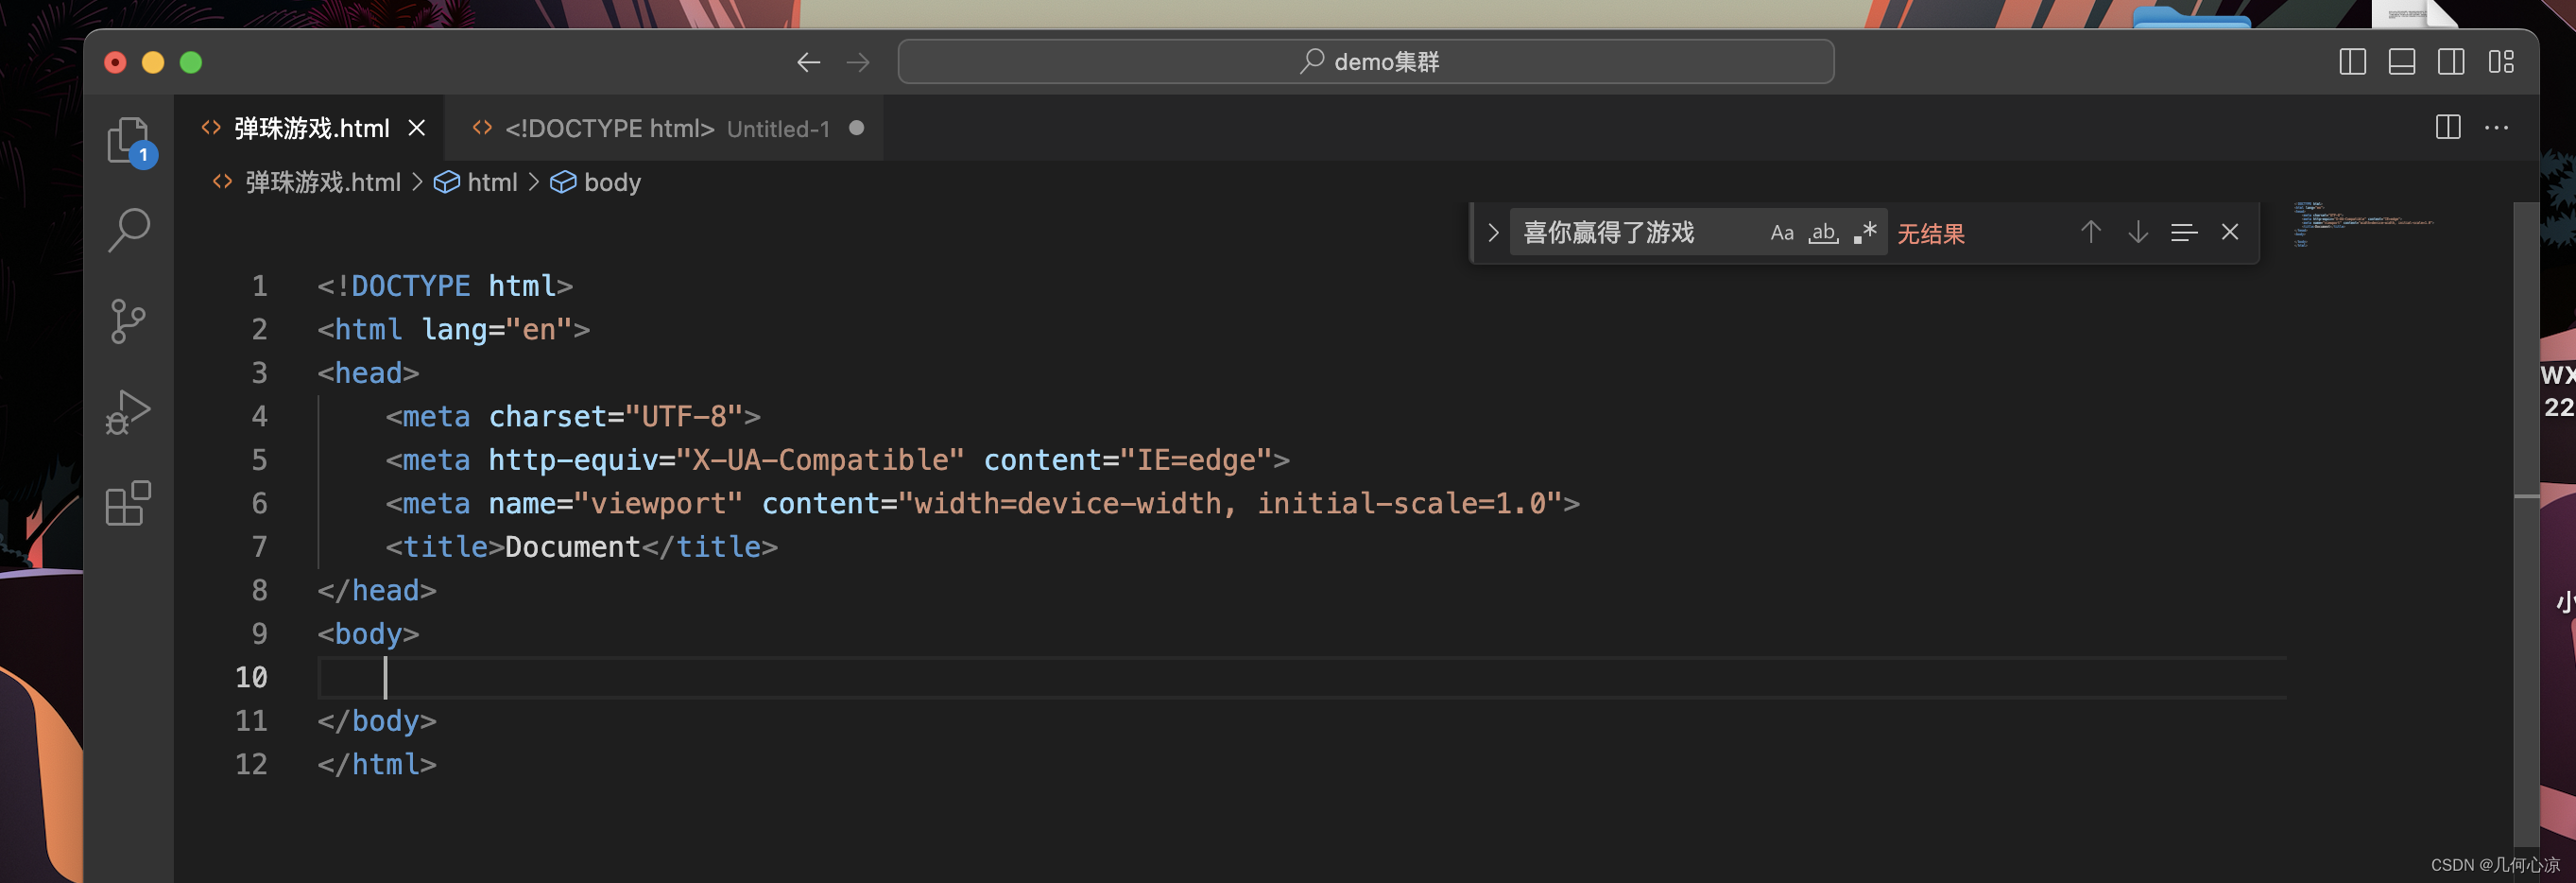Go to next match arrow
This screenshot has height=883, width=2576.
click(x=2137, y=232)
